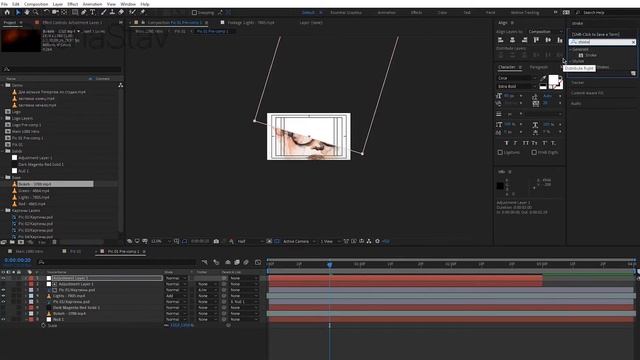This screenshot has height=360, width=640.
Task: Open parent dropdown for Null 1 layer
Action: tap(243, 320)
